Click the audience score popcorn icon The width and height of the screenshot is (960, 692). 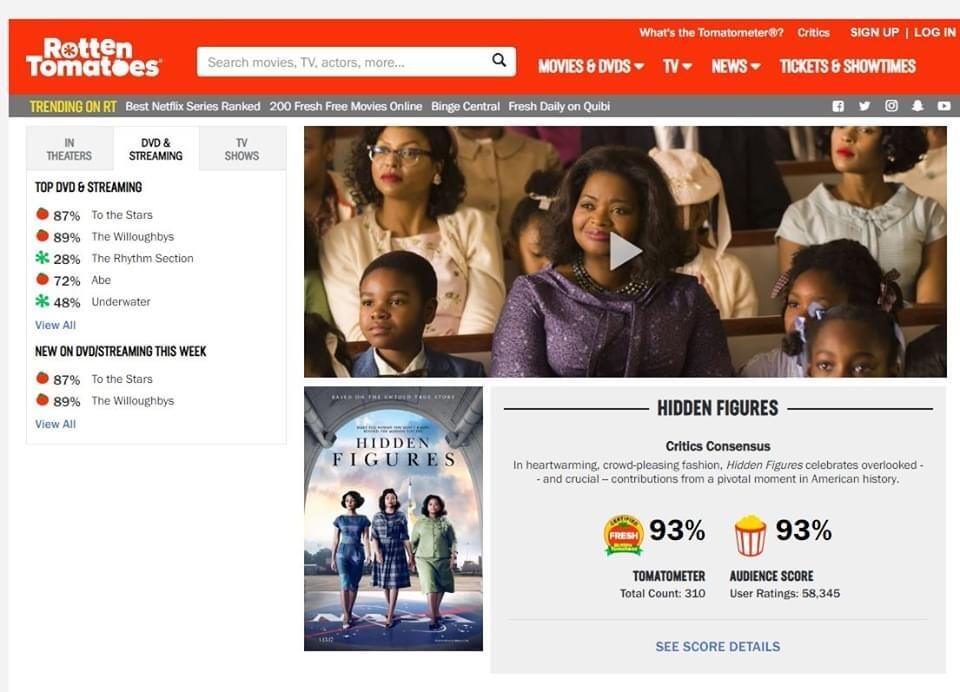[750, 535]
